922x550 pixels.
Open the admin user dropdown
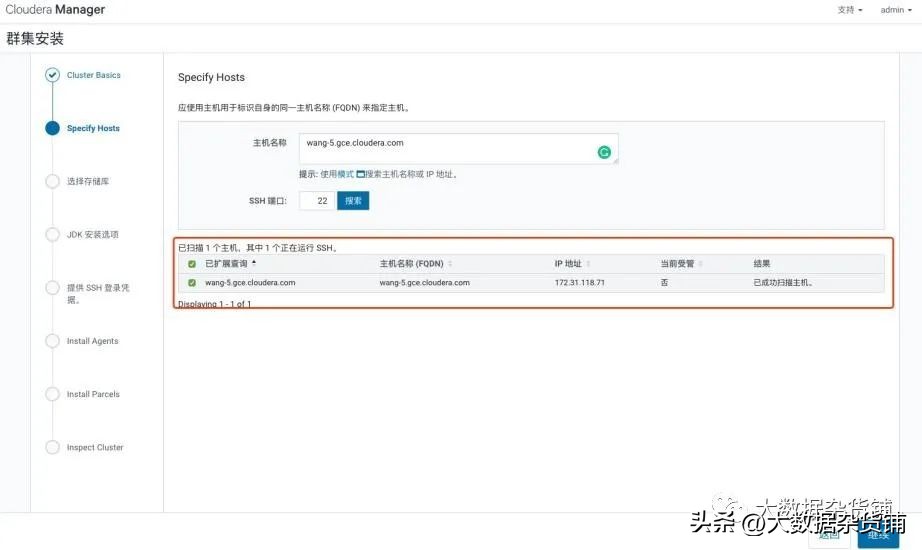coord(896,10)
